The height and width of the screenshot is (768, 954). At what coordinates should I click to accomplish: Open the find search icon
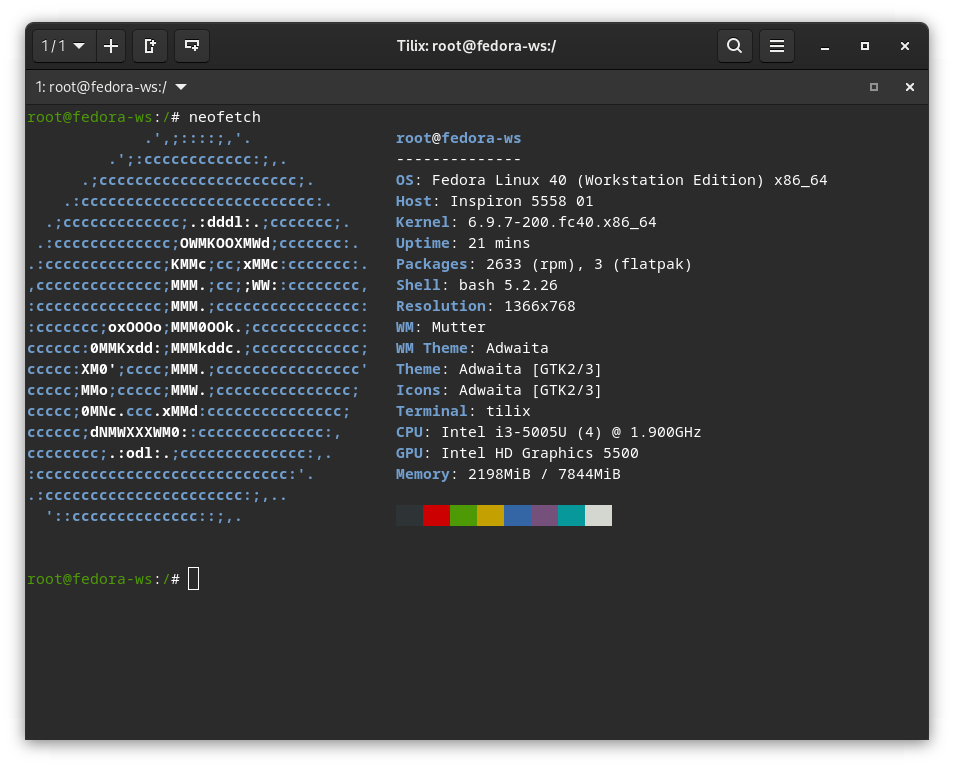(734, 46)
